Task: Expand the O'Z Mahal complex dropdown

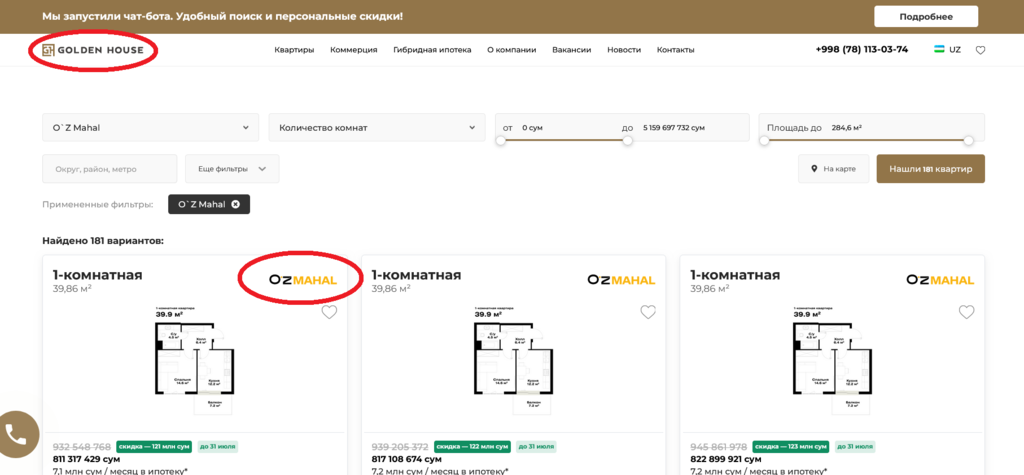Action: click(x=150, y=128)
